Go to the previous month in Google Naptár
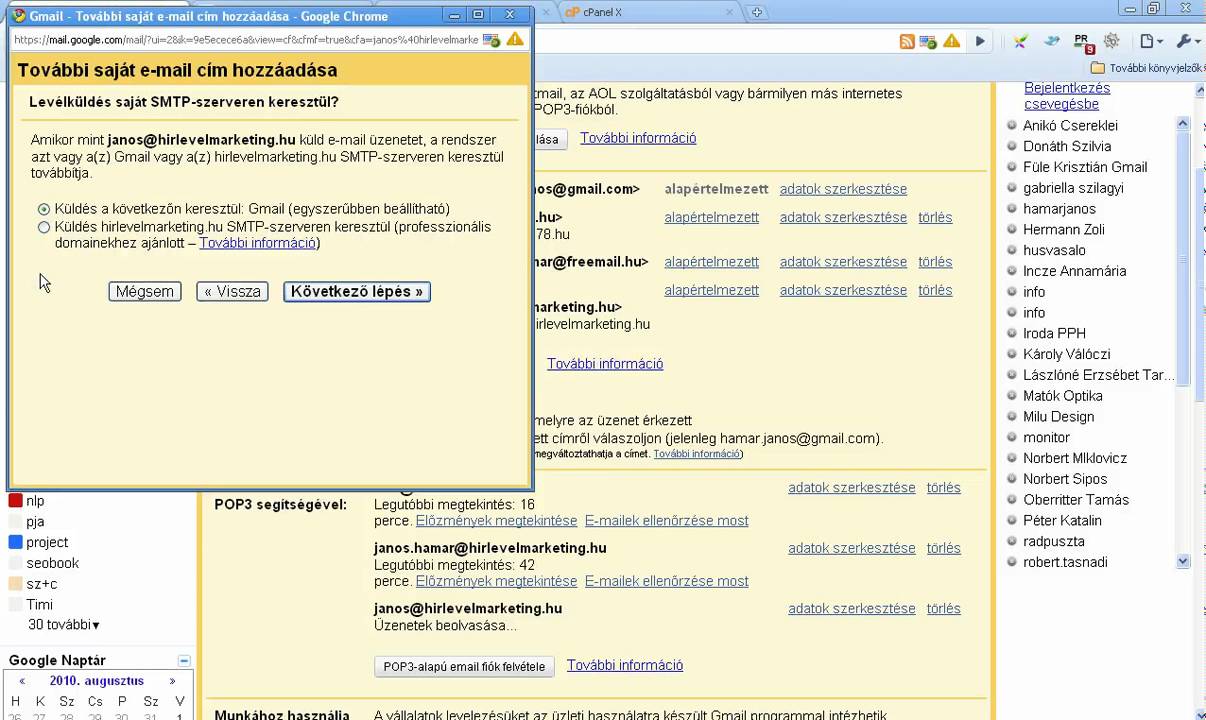1206x720 pixels. pos(22,681)
